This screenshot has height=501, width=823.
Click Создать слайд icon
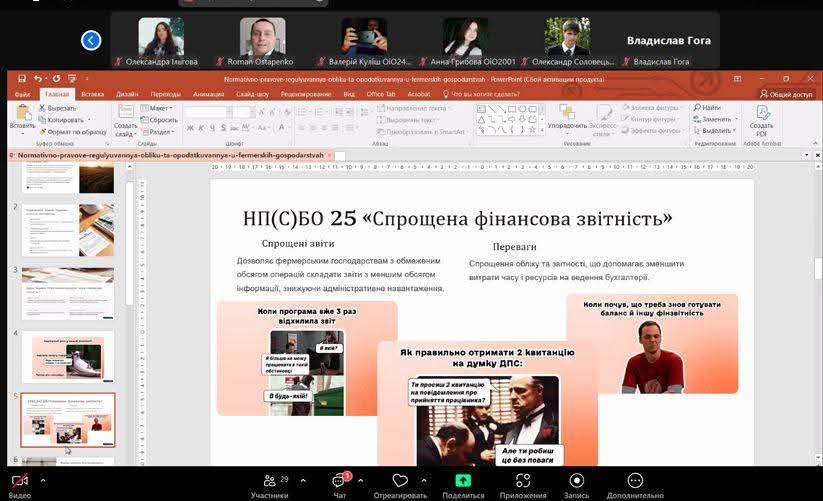[x=125, y=112]
